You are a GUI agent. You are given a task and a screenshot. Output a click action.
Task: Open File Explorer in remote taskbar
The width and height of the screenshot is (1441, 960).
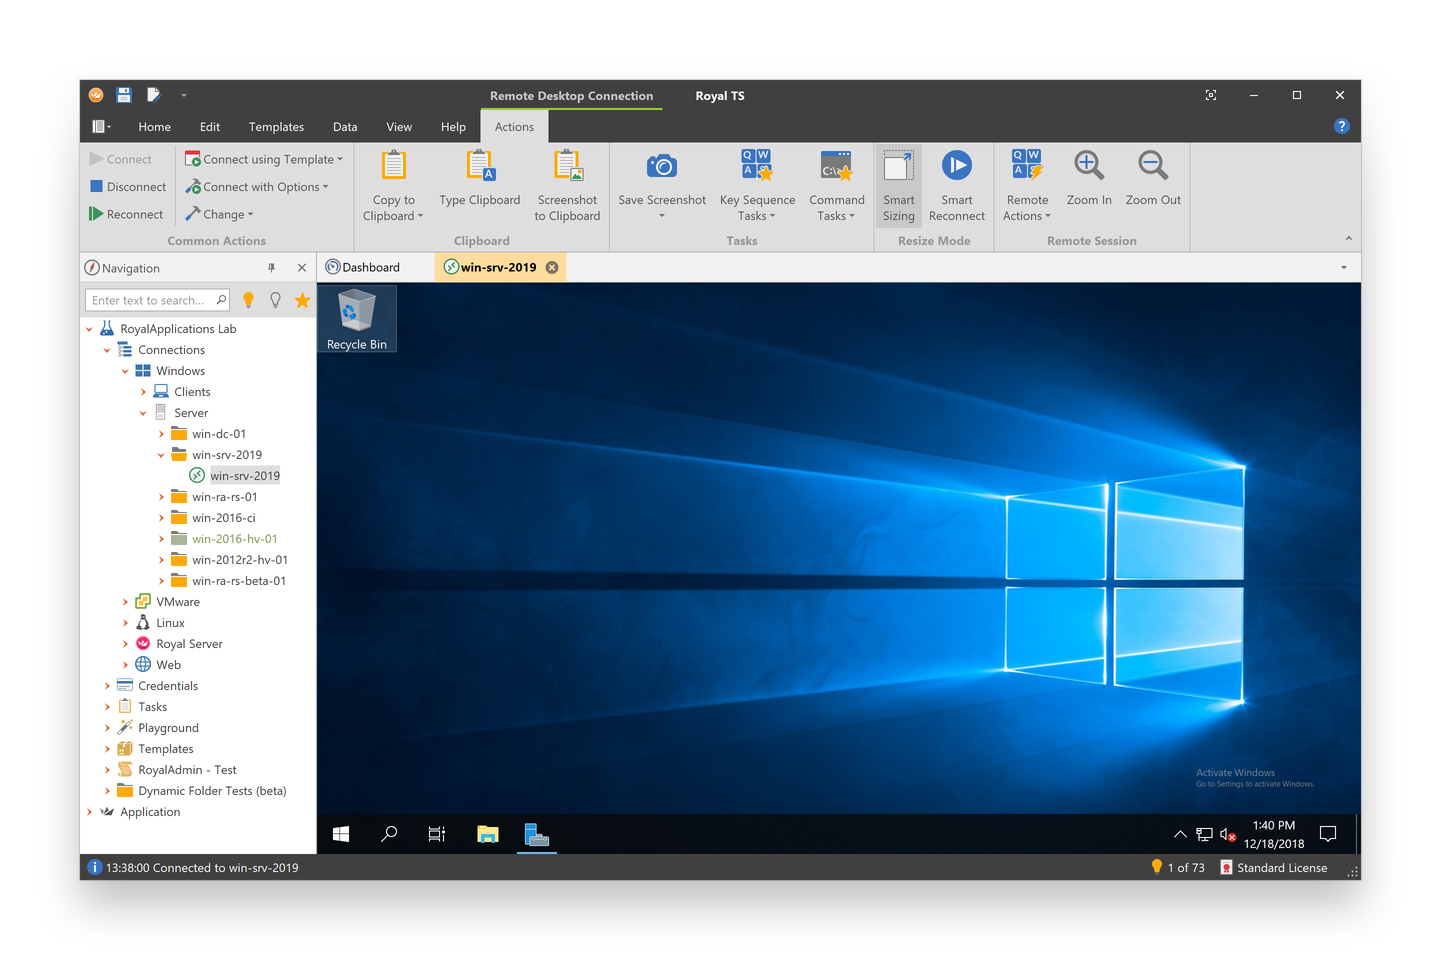click(x=487, y=834)
